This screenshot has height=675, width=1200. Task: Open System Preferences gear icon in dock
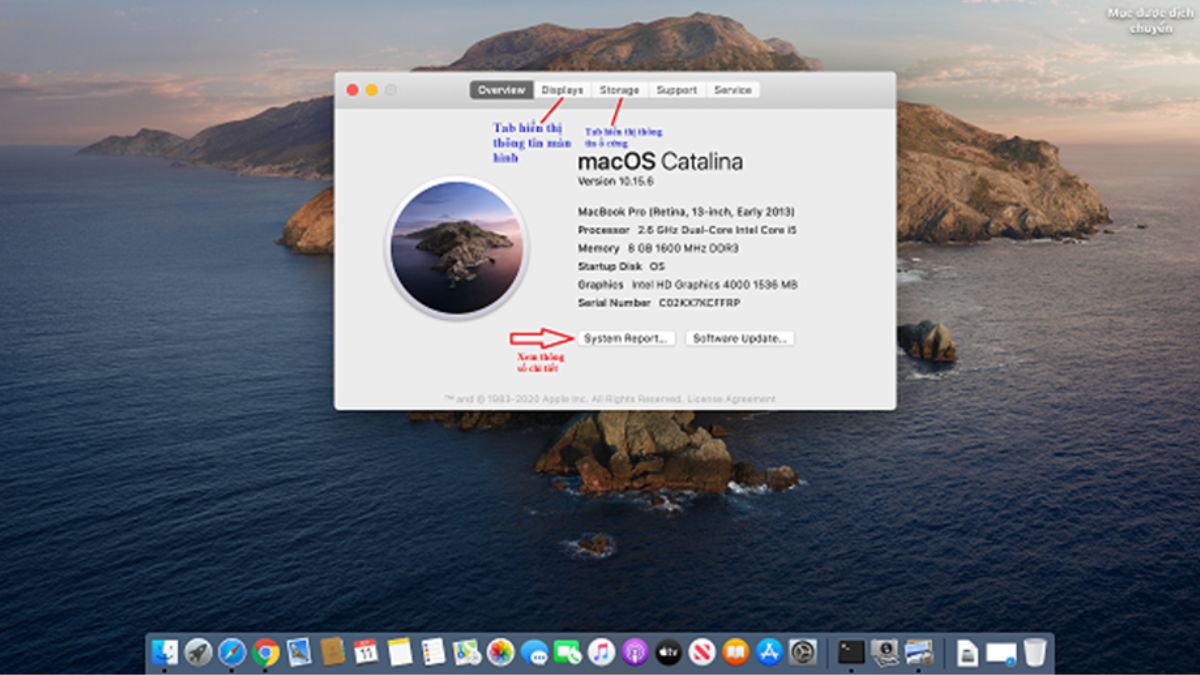click(x=802, y=653)
